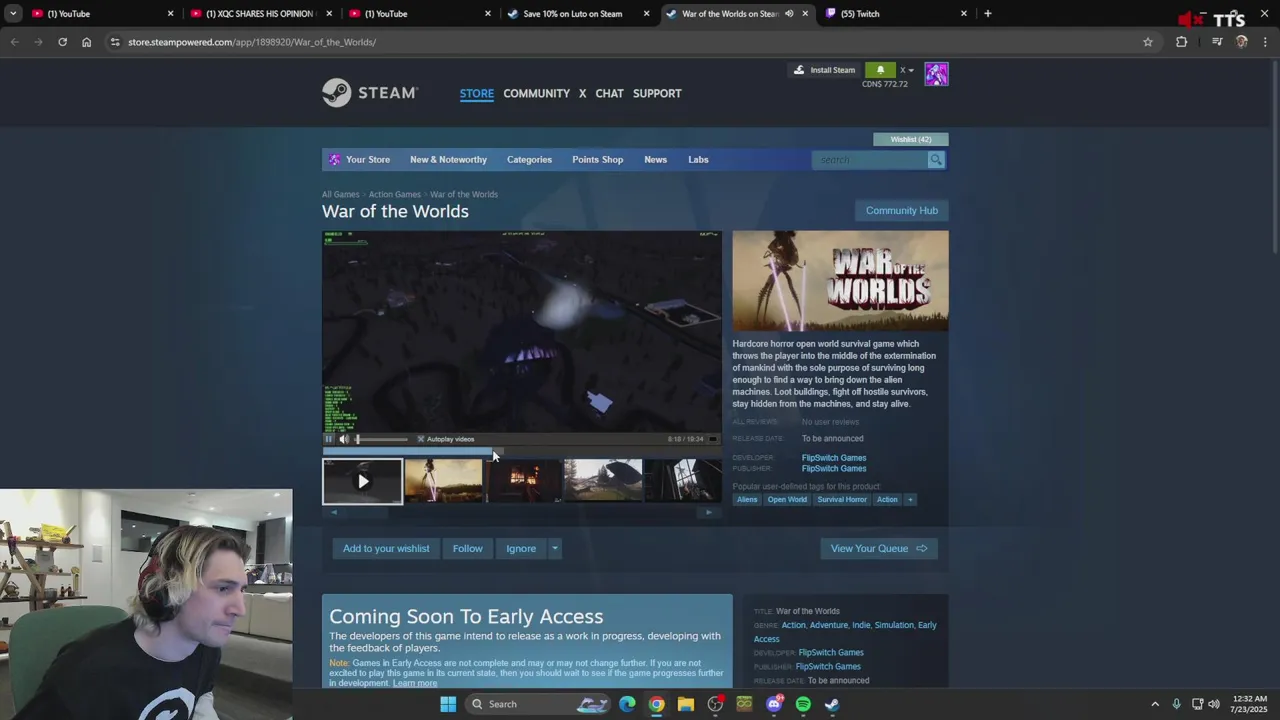
Task: Show hidden system tray icons
Action: click(1155, 704)
